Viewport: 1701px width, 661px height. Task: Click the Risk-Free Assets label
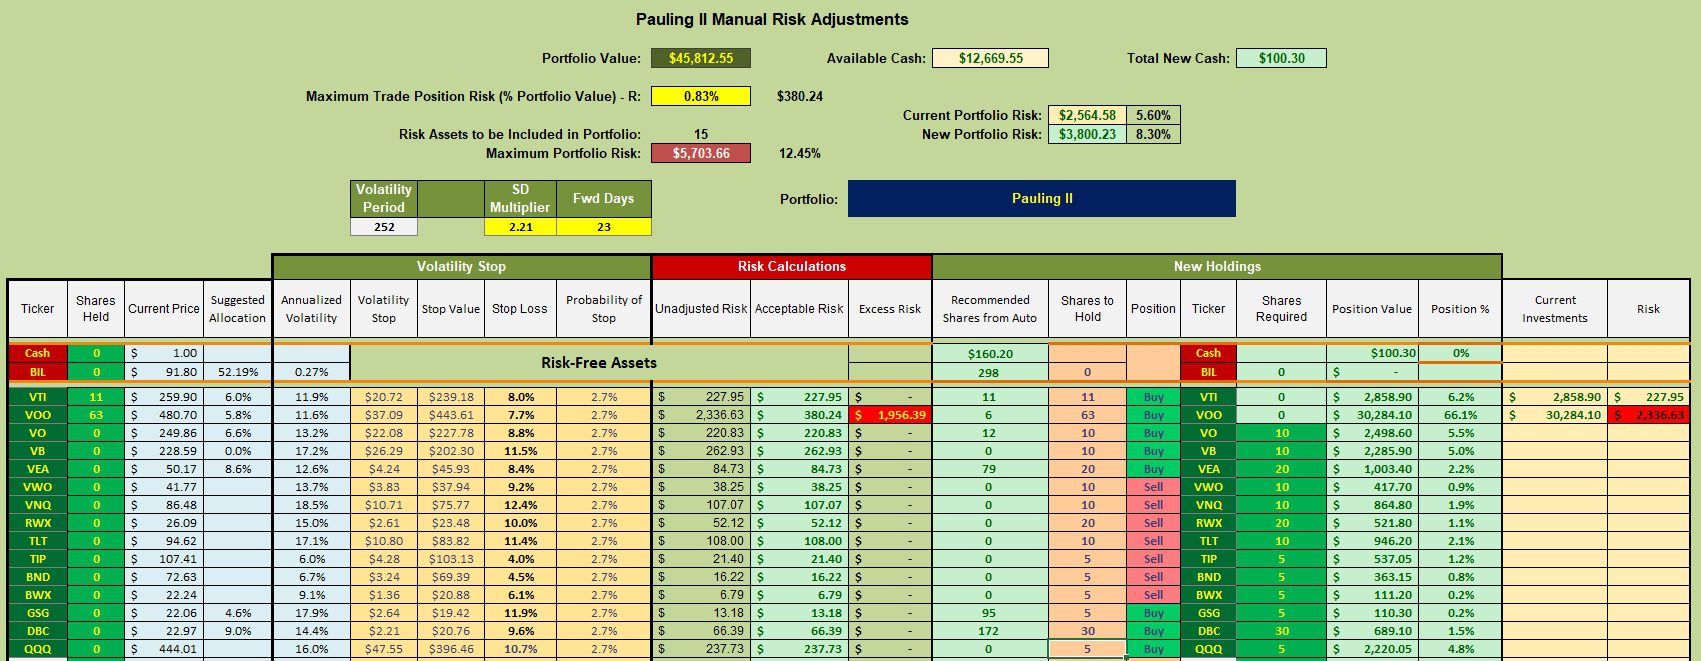(x=599, y=363)
